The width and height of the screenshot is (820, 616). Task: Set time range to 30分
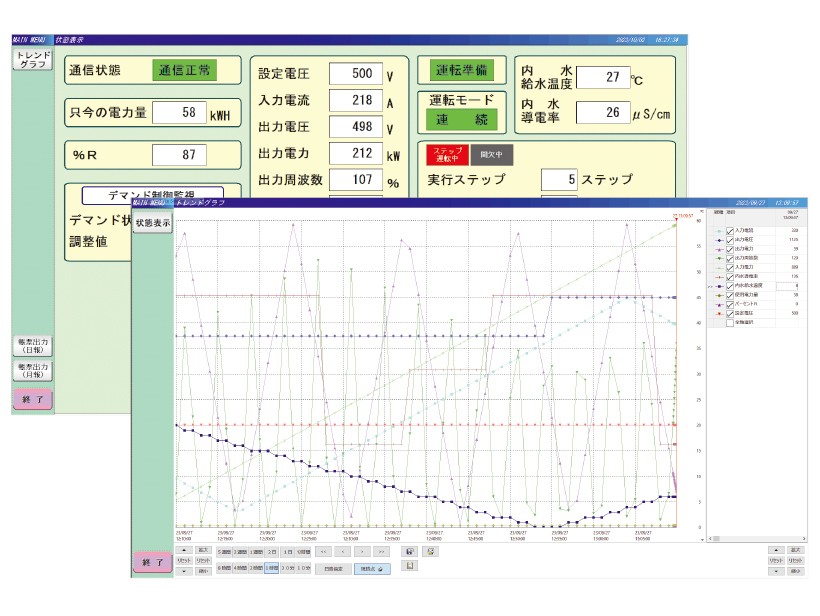pos(288,568)
